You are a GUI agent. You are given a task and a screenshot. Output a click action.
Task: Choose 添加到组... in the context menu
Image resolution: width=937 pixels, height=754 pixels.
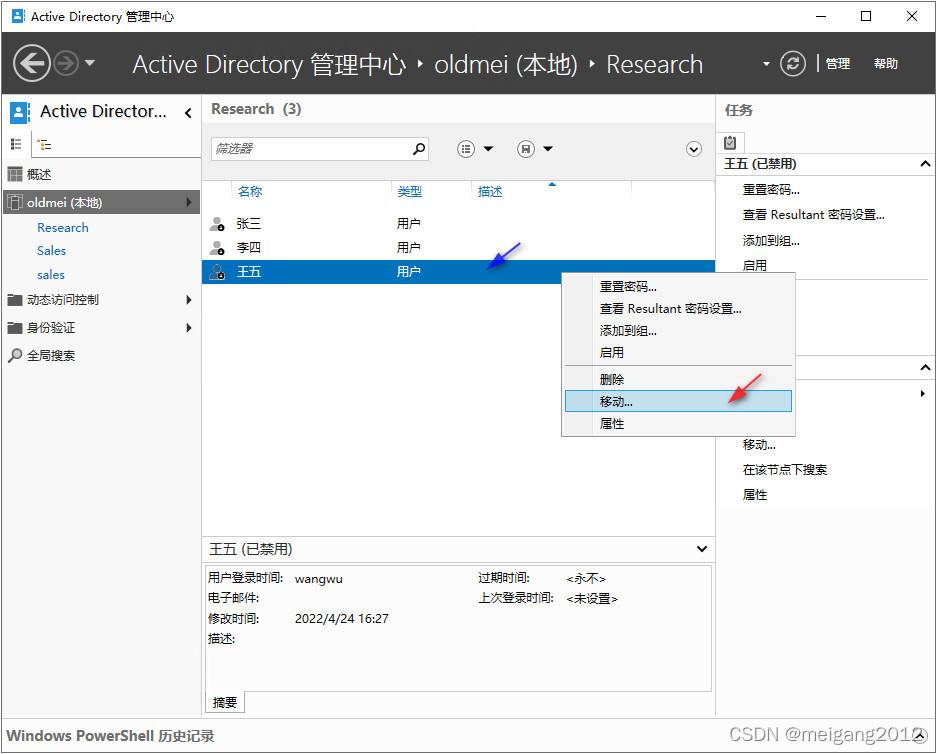tap(678, 331)
